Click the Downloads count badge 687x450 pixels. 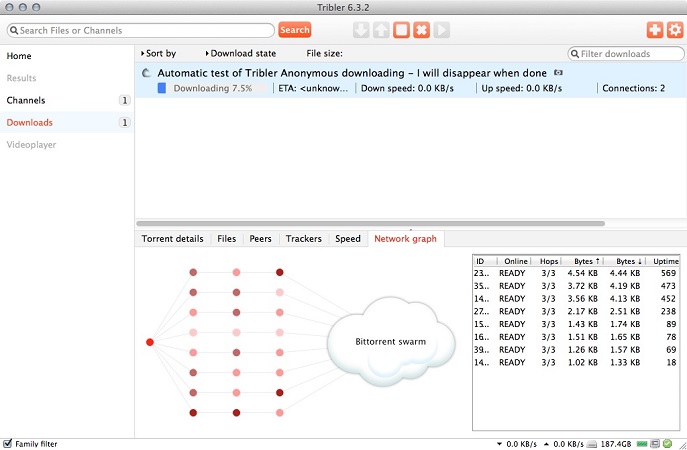click(124, 123)
